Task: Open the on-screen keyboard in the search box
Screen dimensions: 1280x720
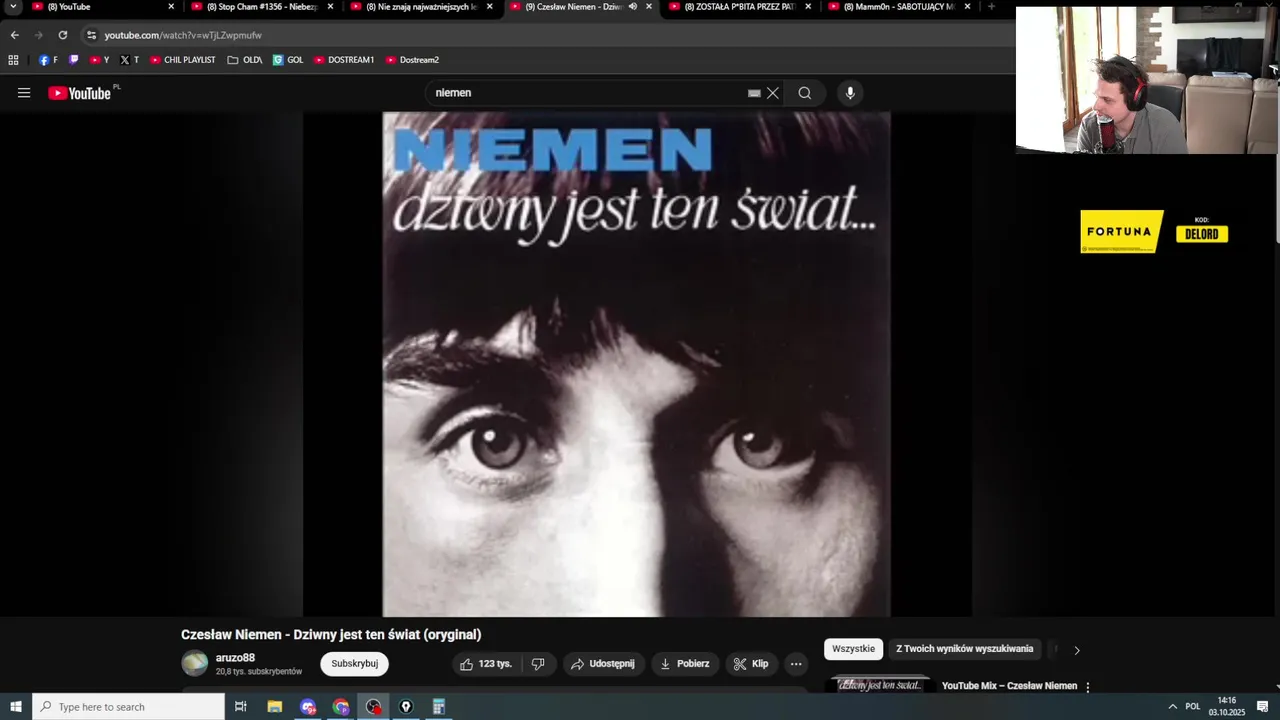Action: pos(754,93)
